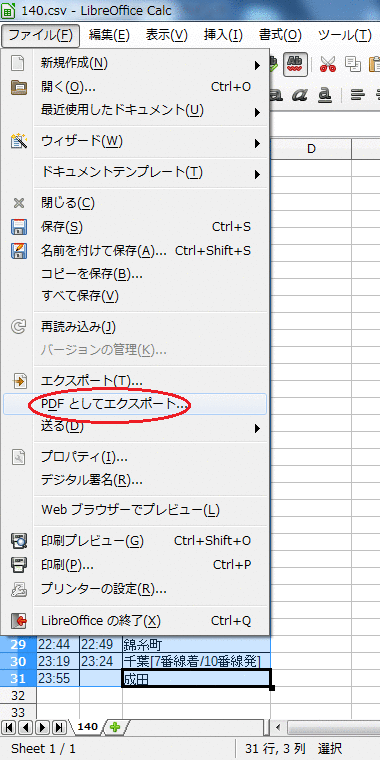380x760 pixels.
Task: Expand ドキュメントテンプレート submenu arrow
Action: (257, 174)
